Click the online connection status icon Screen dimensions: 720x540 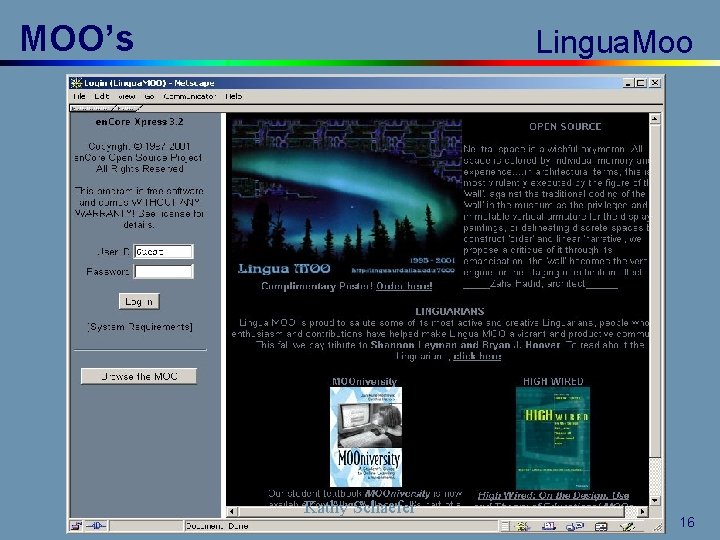[96, 526]
